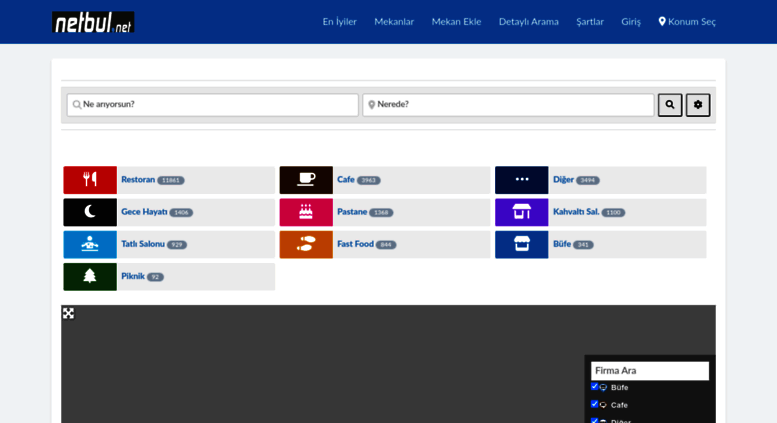Click the marker icon next to Büfe filter
The height and width of the screenshot is (423, 777).
pos(604,387)
